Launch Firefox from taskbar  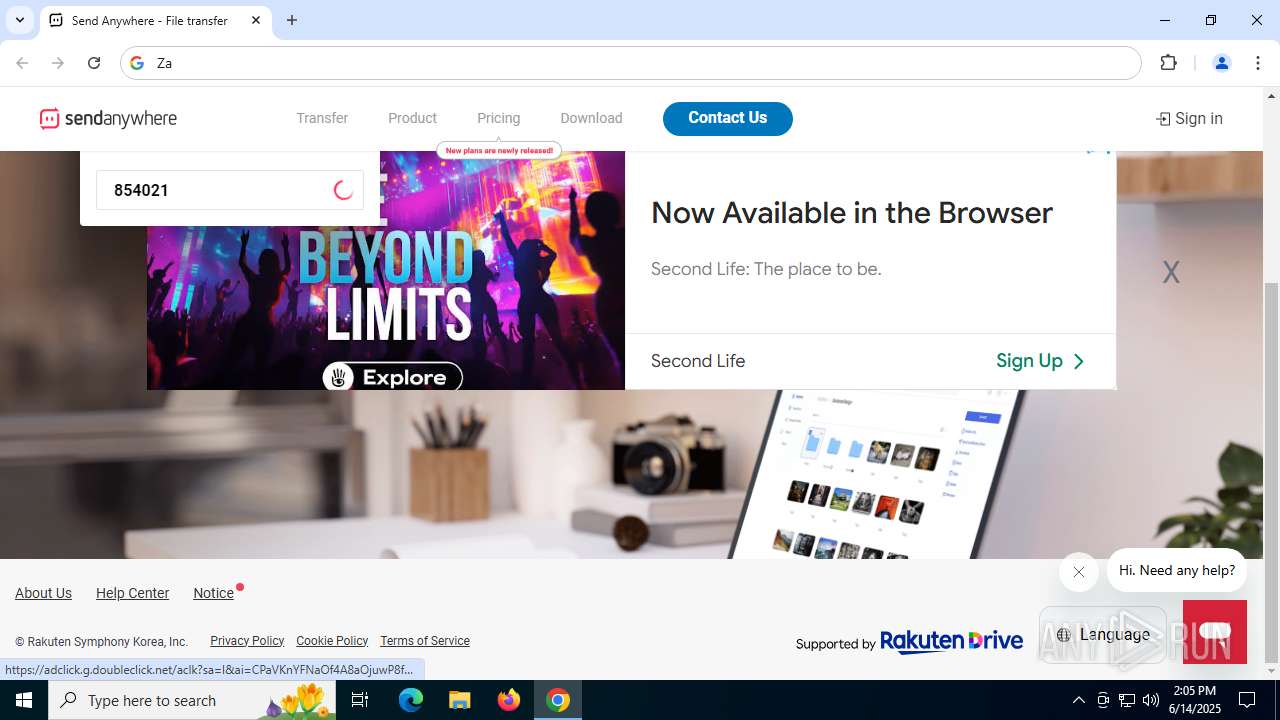click(509, 700)
